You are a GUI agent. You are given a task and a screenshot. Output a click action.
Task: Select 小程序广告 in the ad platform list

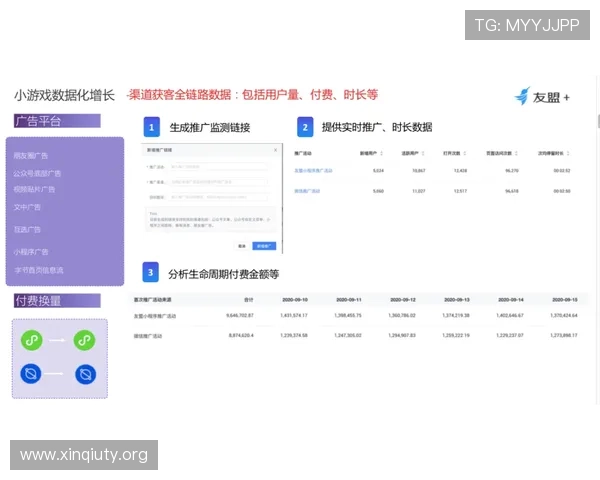[x=31, y=251]
